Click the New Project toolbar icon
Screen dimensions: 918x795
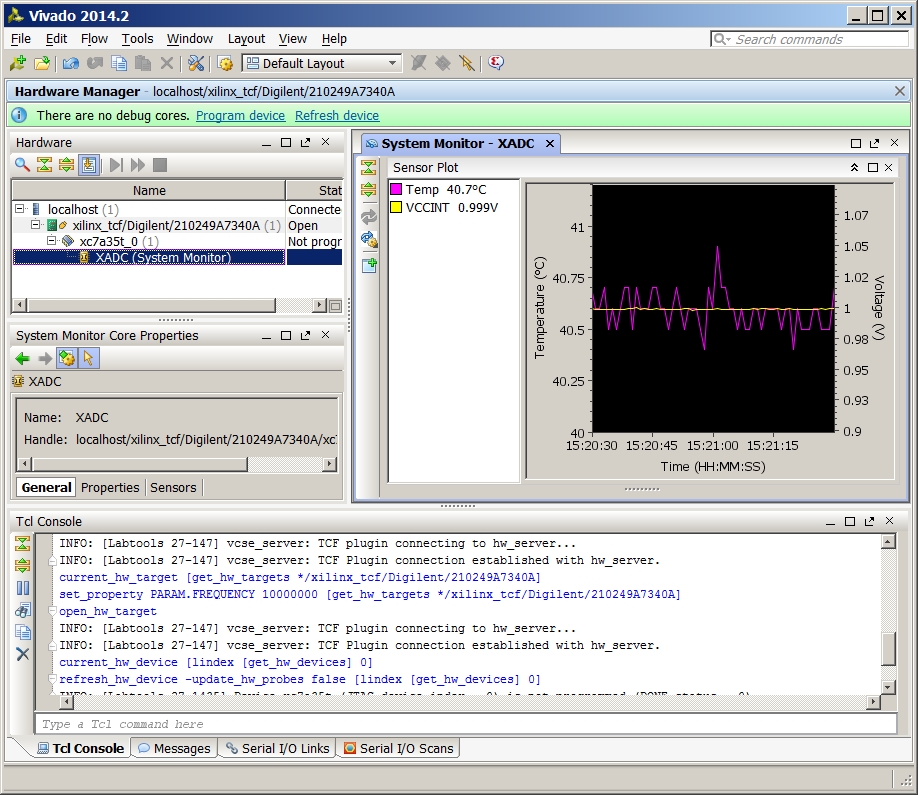coord(18,63)
